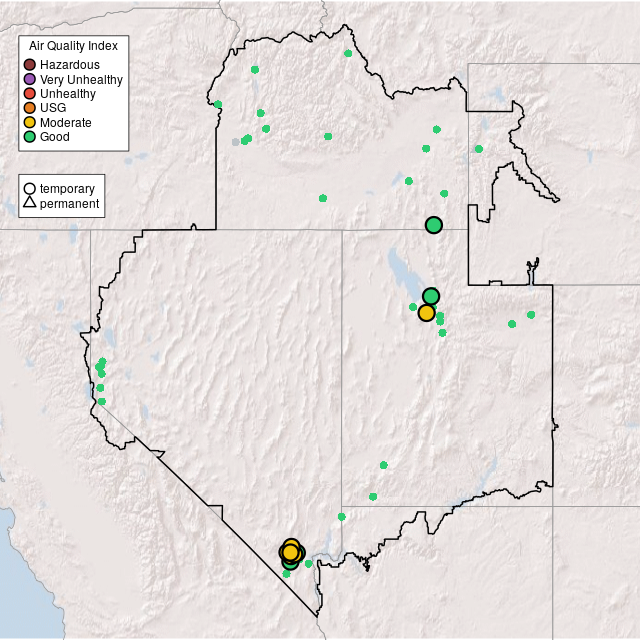Click the "Moderate" label text in legend
Viewport: 640px width, 640px height.
66,122
